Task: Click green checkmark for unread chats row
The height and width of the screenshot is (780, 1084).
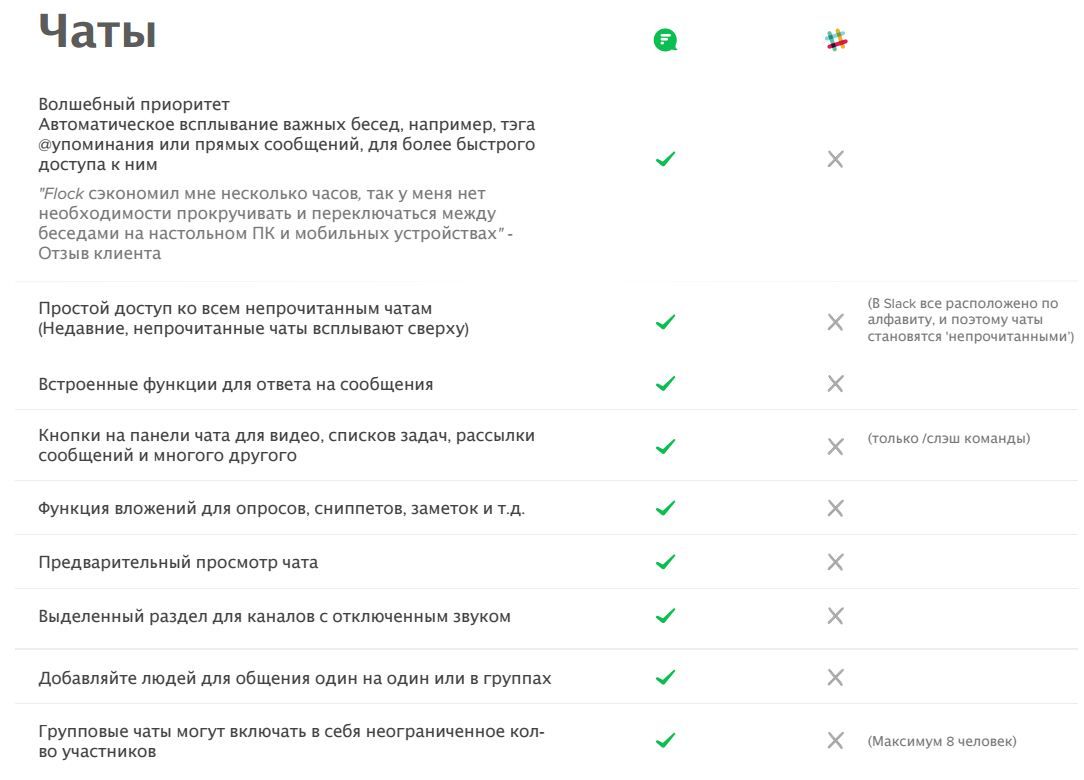Action: (x=665, y=322)
